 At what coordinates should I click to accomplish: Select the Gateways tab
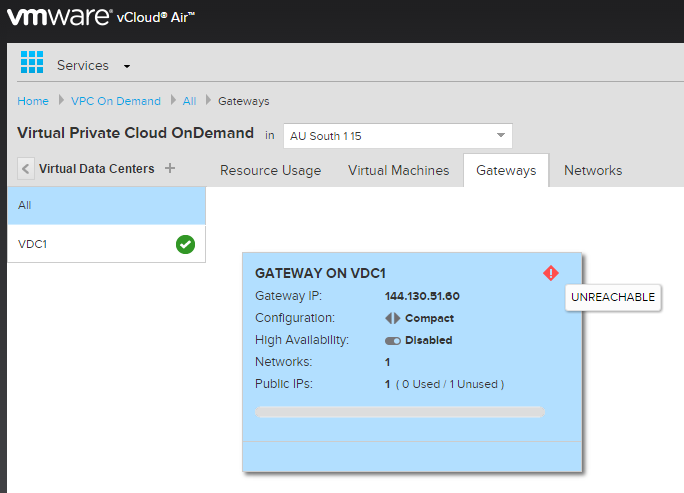506,170
